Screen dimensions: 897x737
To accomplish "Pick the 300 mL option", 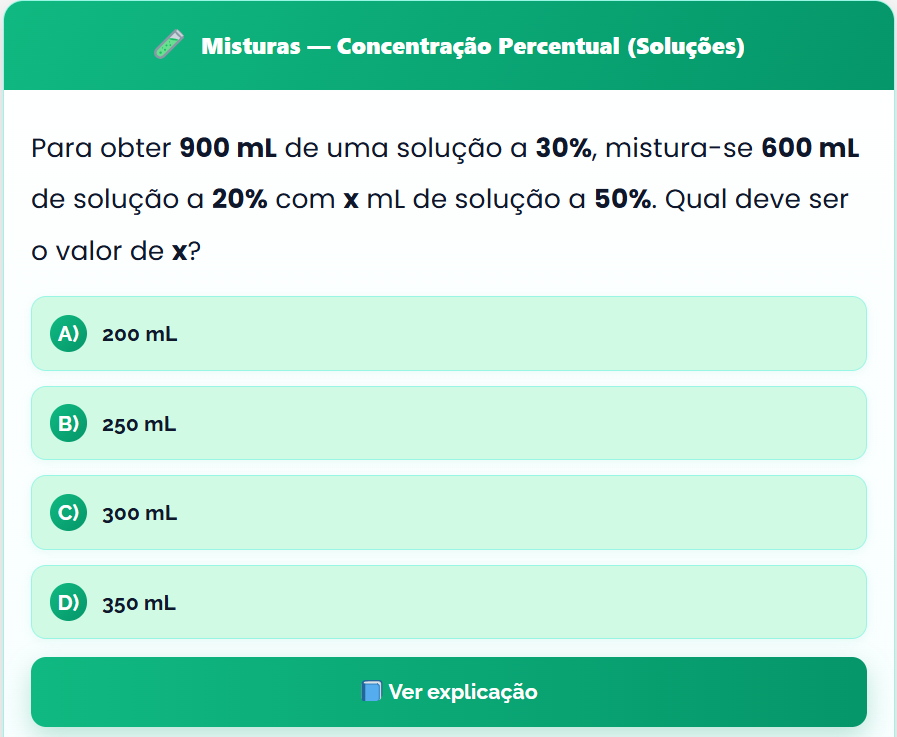I will click(448, 513).
